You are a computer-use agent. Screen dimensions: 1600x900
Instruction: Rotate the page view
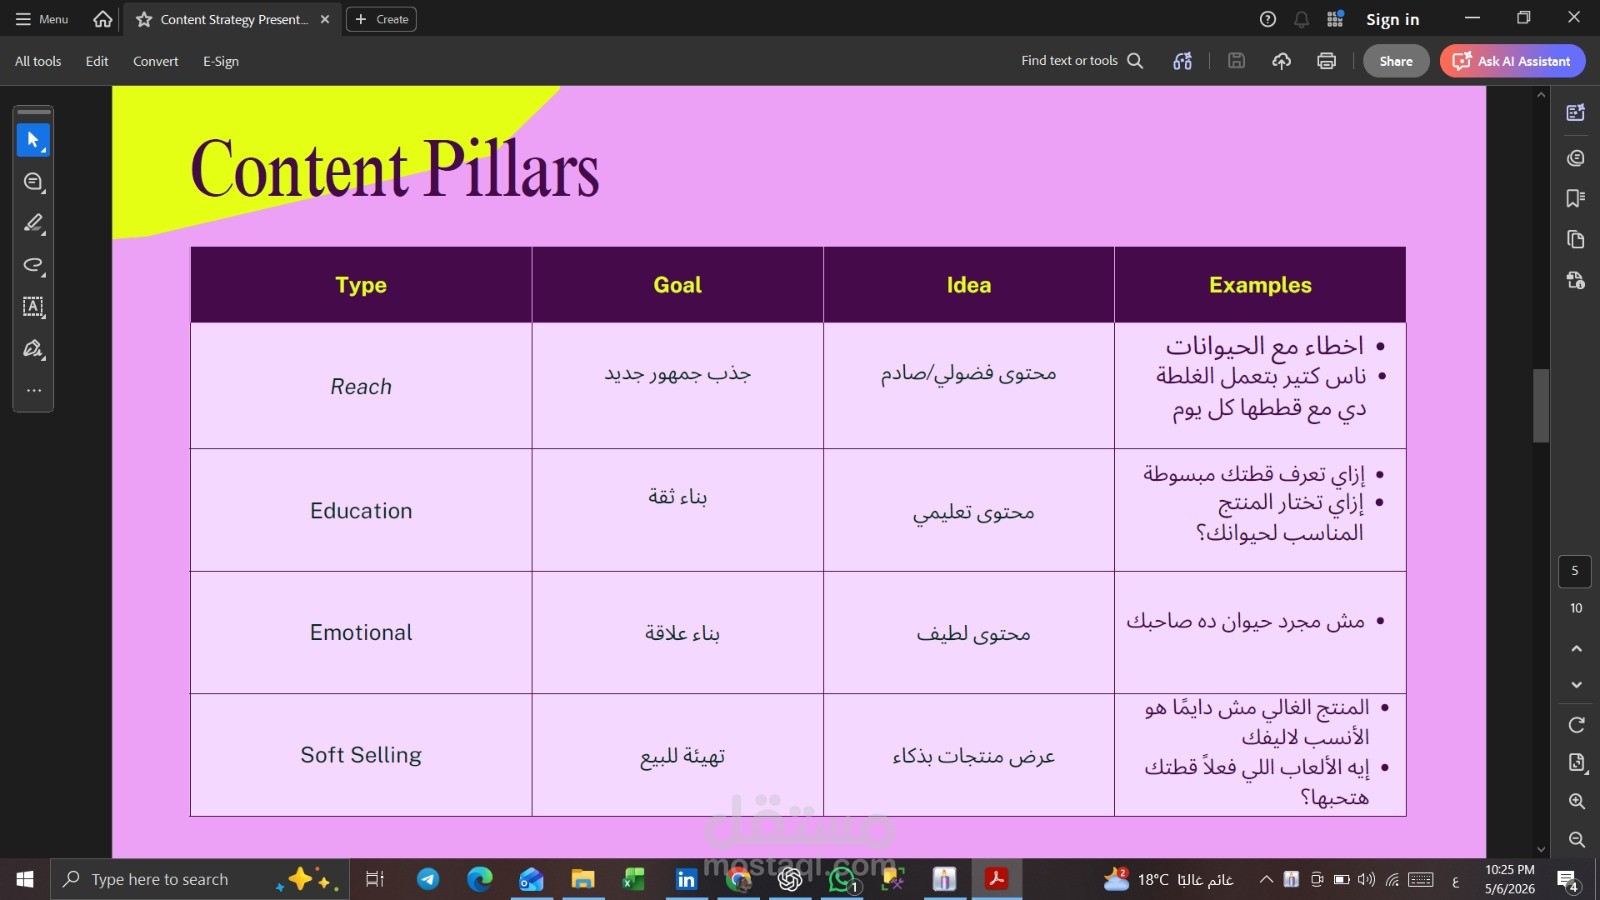pos(1576,725)
